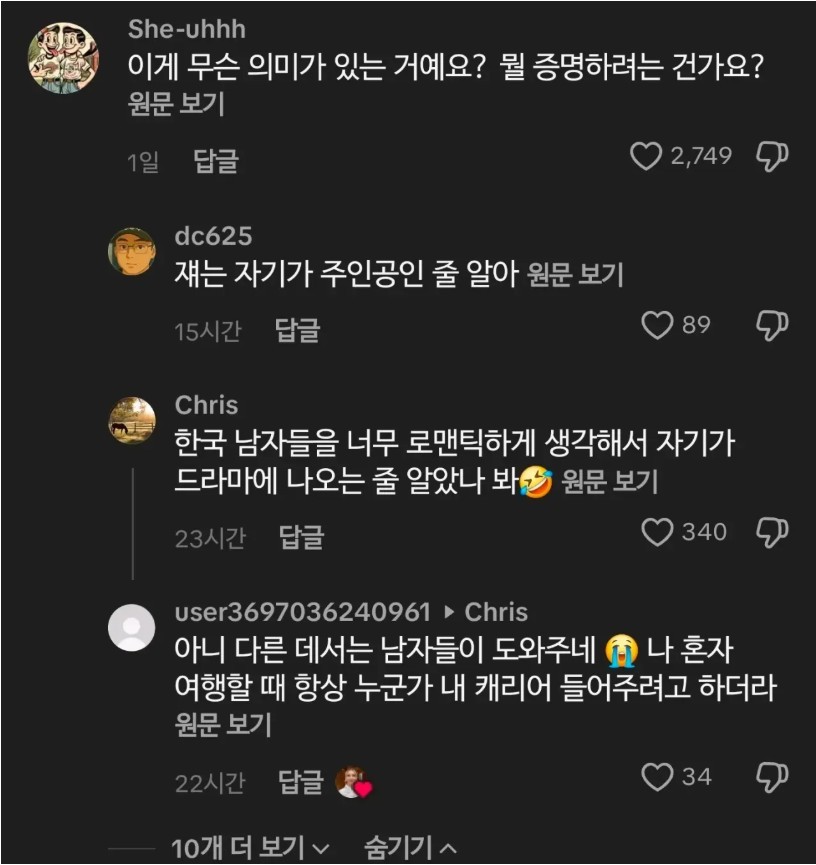Open She-uhhh's profile picture
Viewport: 816px width, 865px height.
[x=62, y=57]
